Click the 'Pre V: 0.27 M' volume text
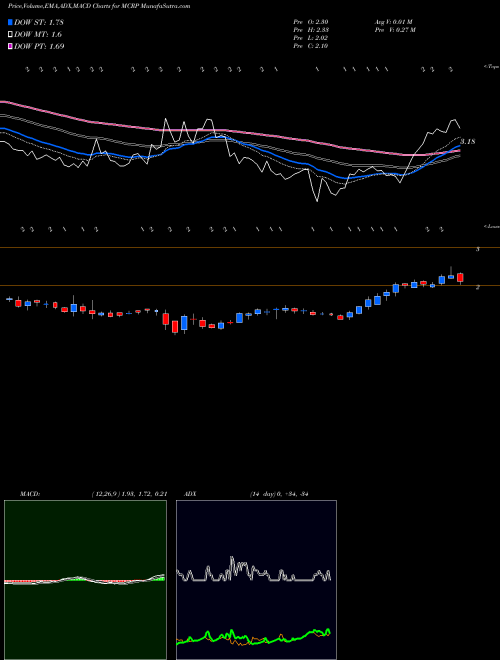The image size is (500, 660). (x=395, y=30)
